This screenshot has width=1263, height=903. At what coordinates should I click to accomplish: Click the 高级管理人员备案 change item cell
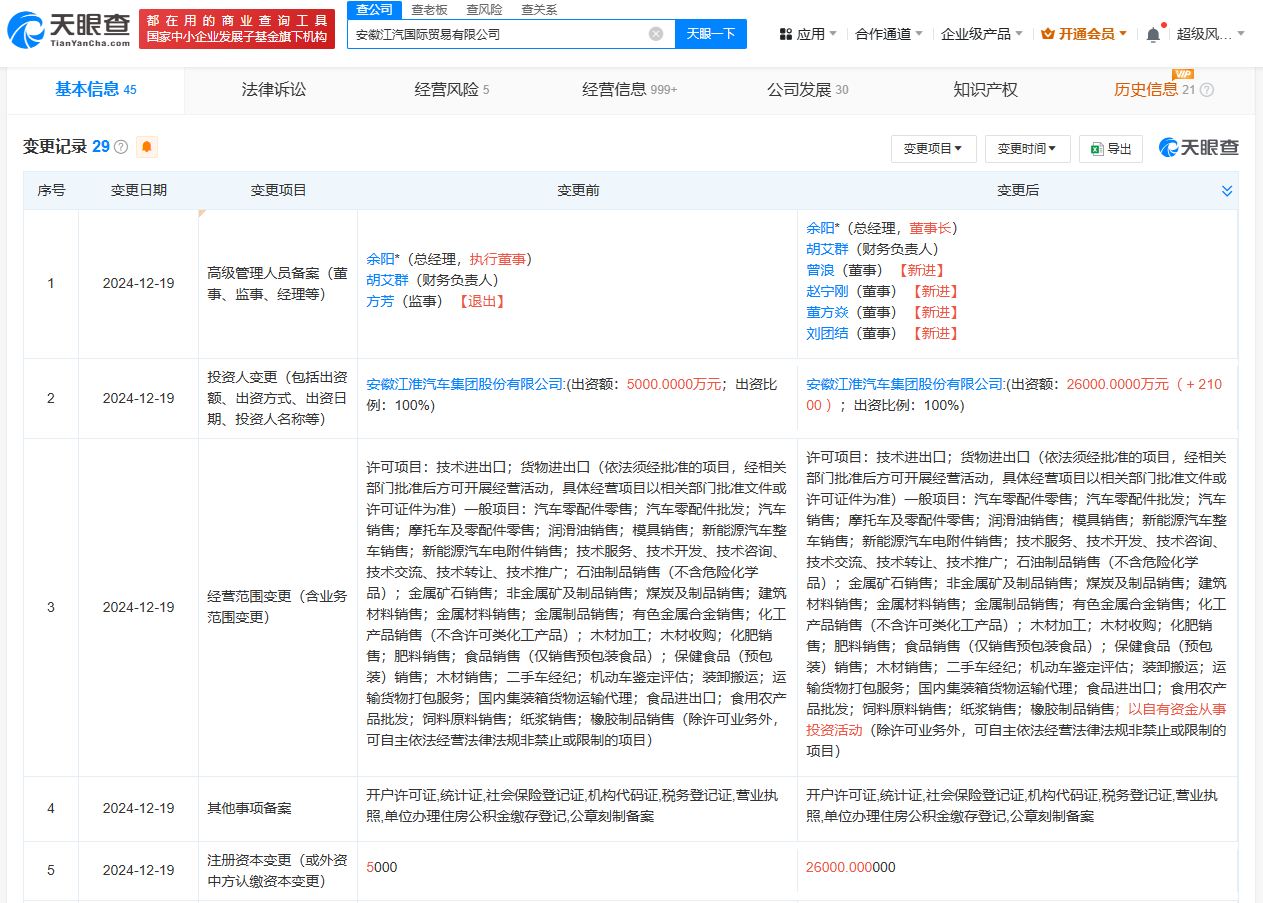point(278,283)
